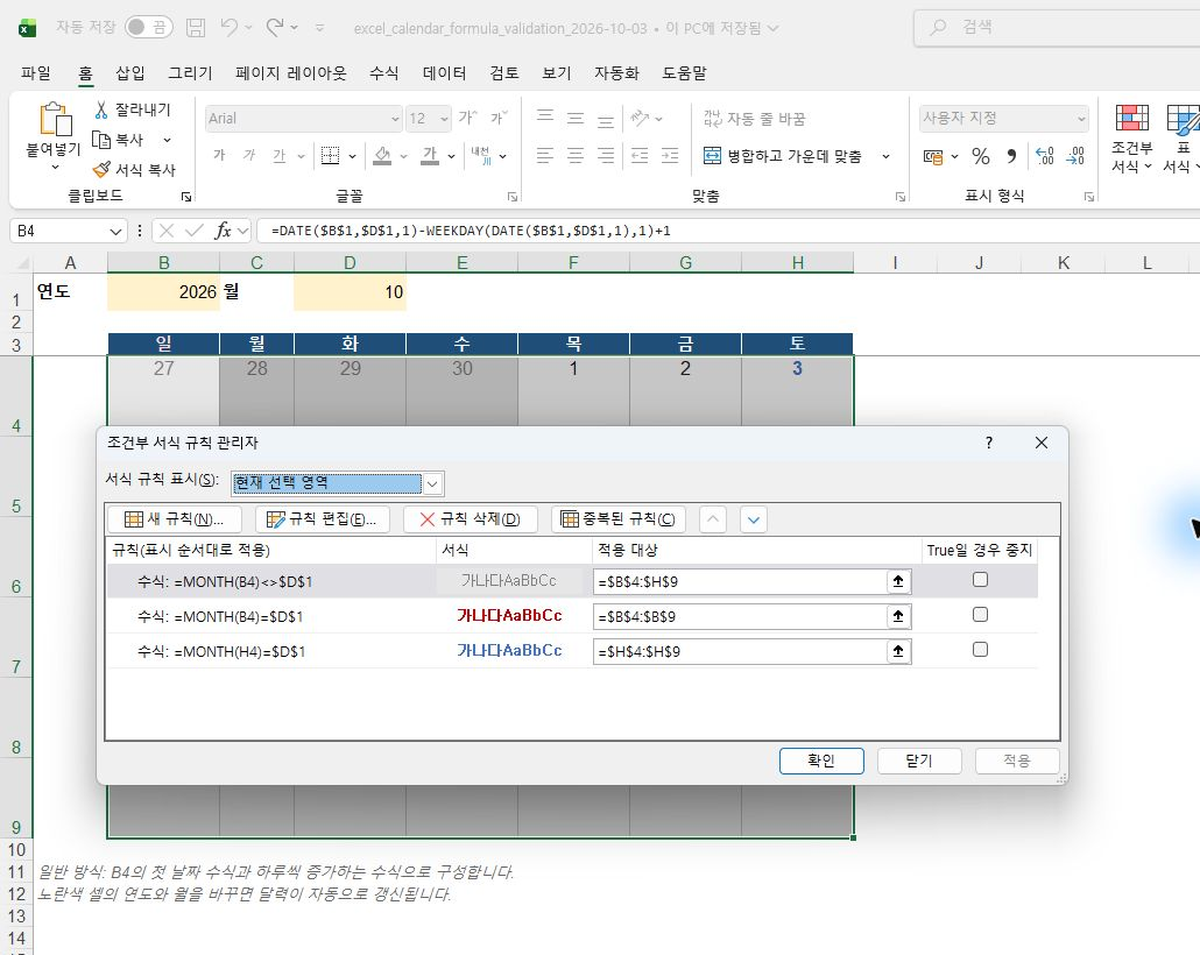
Task: Switch to the 수식 (Formulas) tab
Action: (384, 73)
